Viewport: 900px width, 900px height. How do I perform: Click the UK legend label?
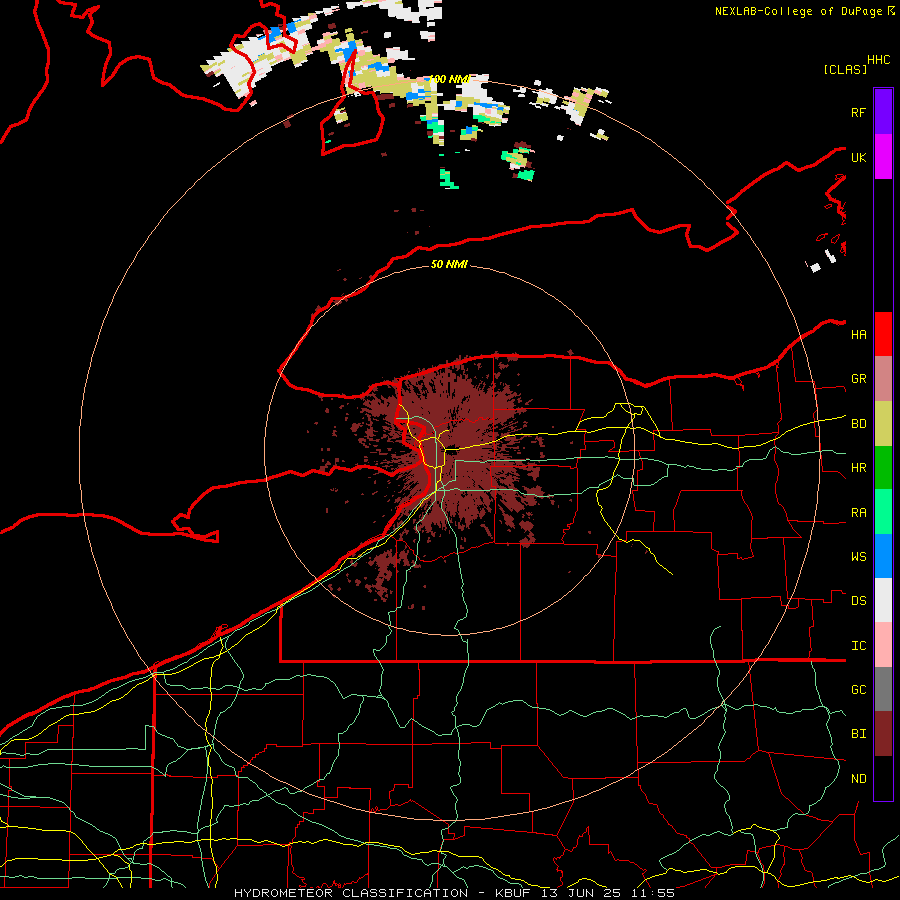pos(859,157)
